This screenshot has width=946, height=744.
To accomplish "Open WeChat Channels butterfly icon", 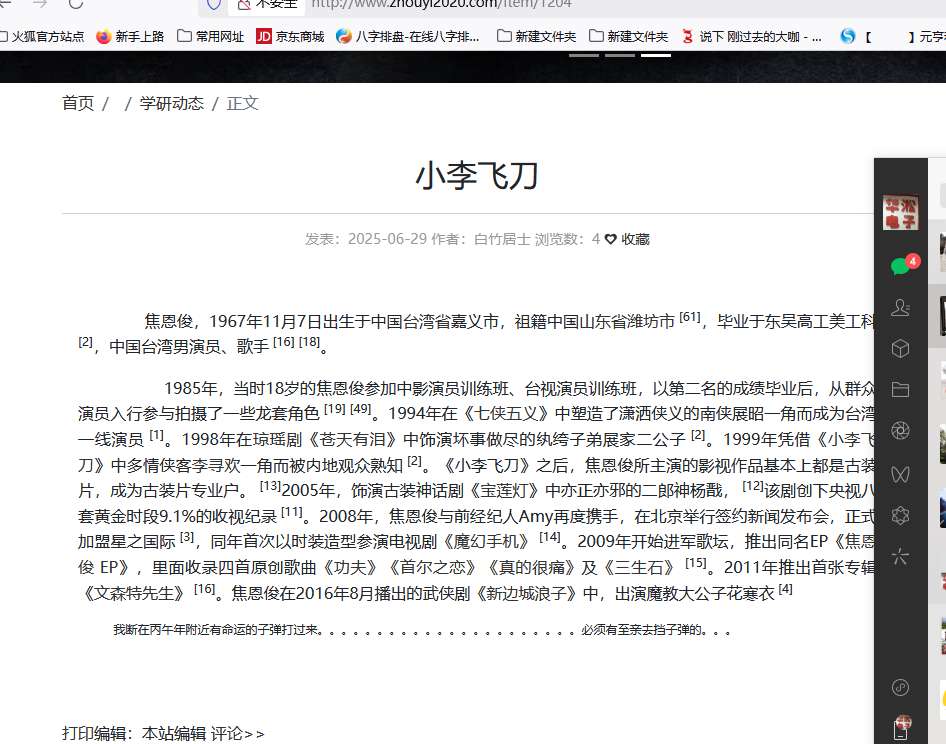I will tap(900, 474).
